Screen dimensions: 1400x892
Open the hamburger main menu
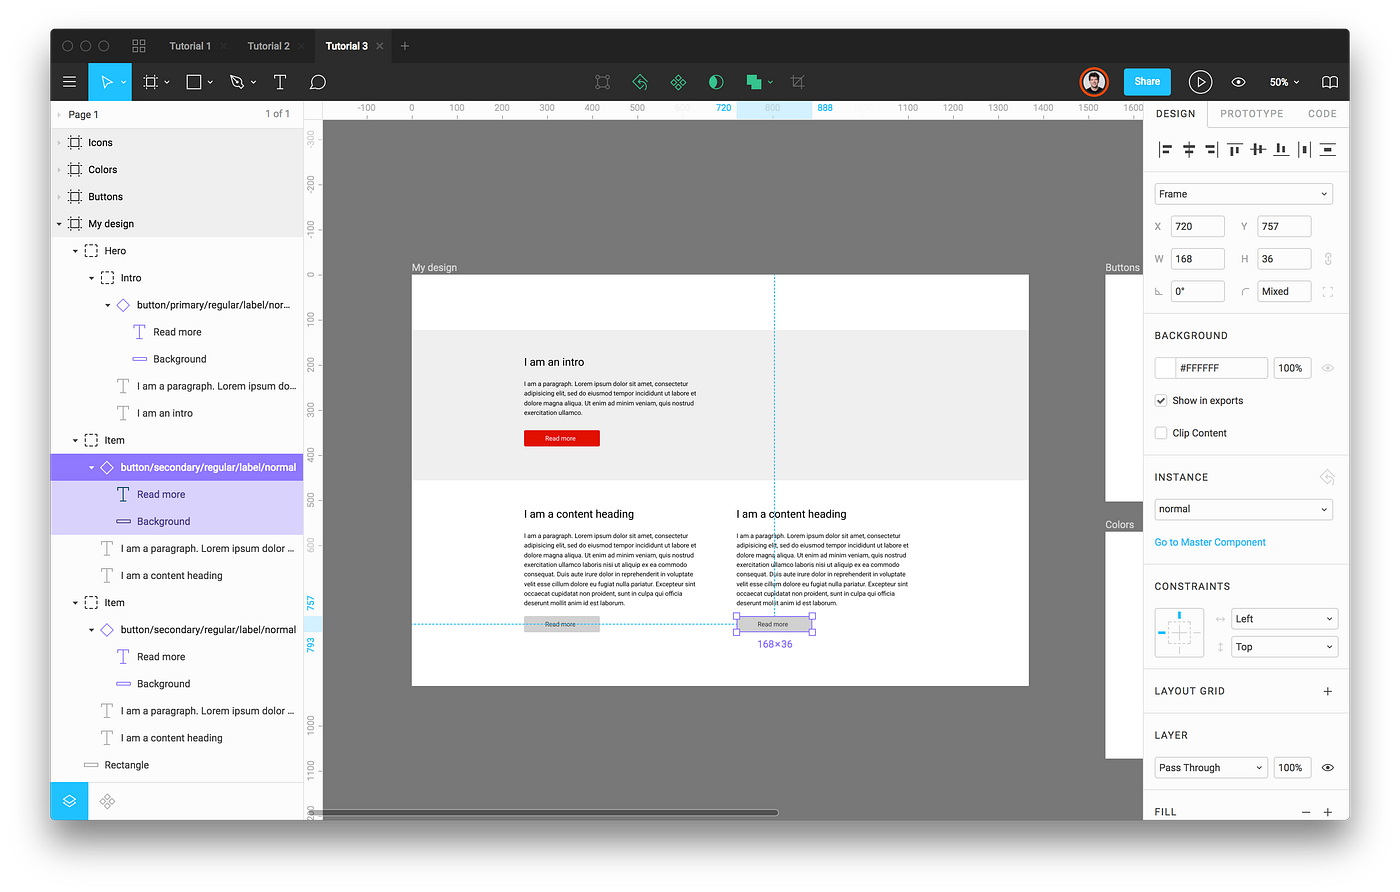(69, 82)
